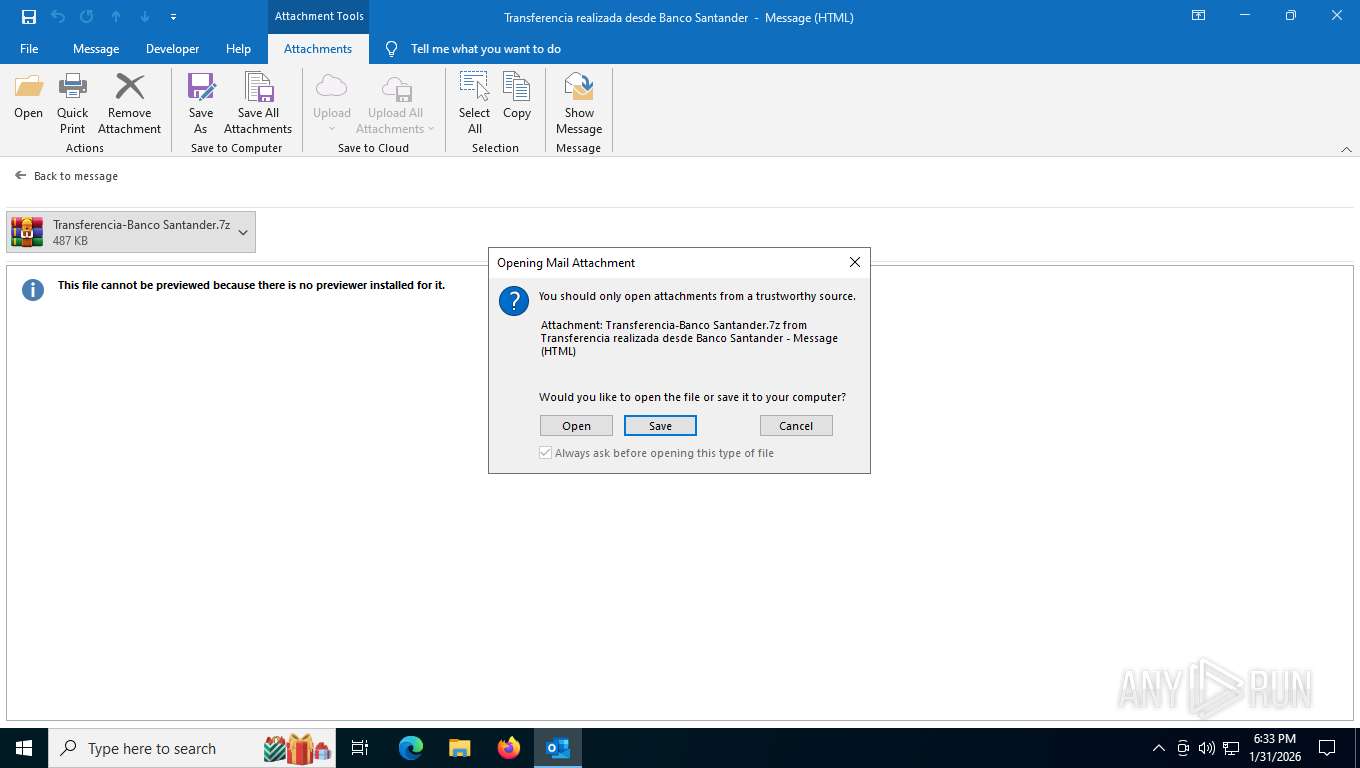Open the Help tab

pyautogui.click(x=238, y=49)
